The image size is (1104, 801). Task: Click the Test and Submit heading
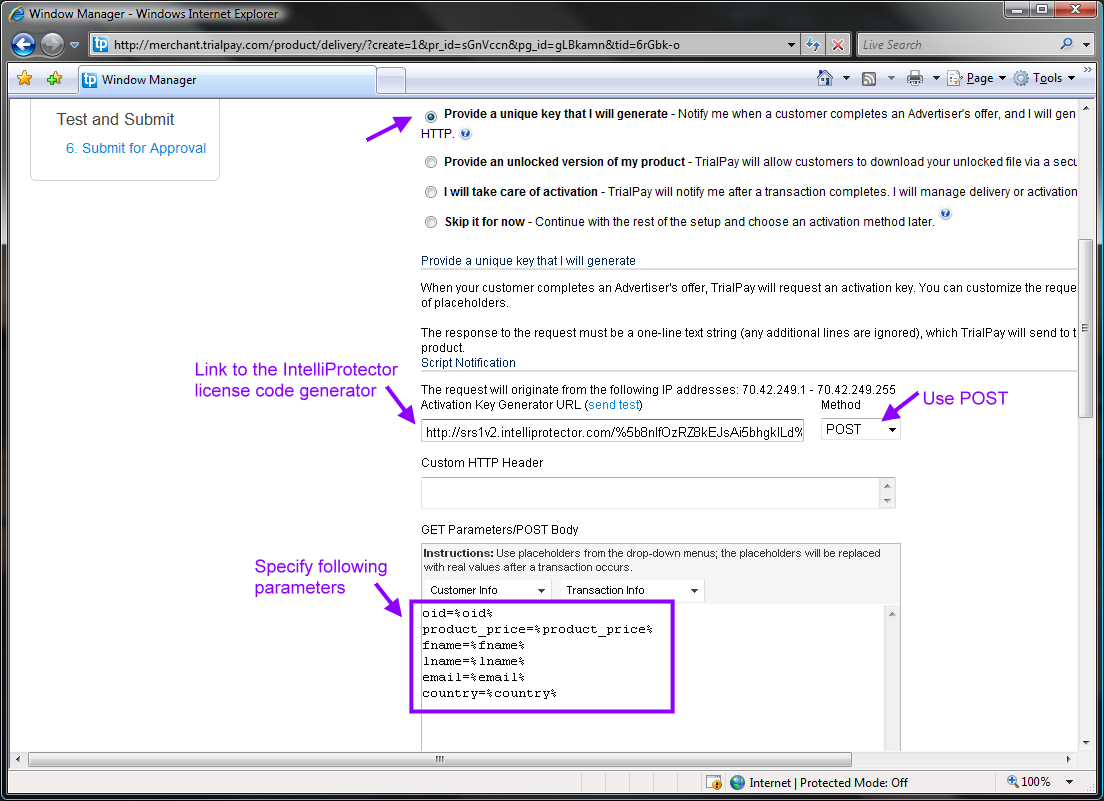click(x=115, y=120)
